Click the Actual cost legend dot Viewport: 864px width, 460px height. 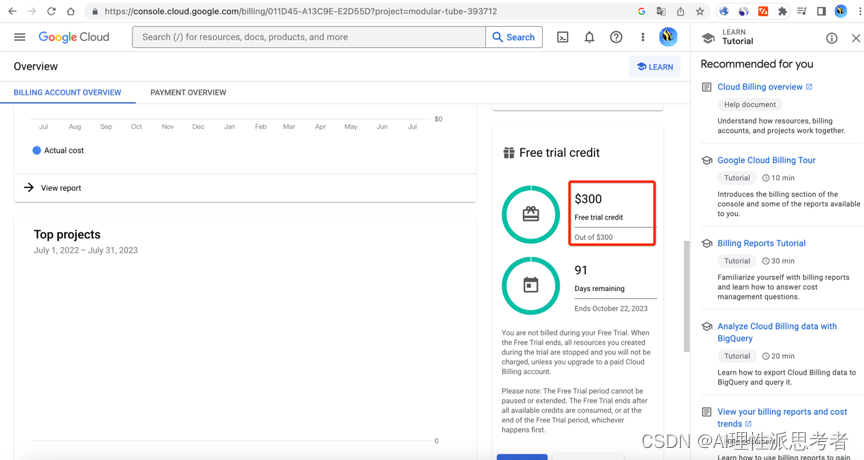click(36, 150)
